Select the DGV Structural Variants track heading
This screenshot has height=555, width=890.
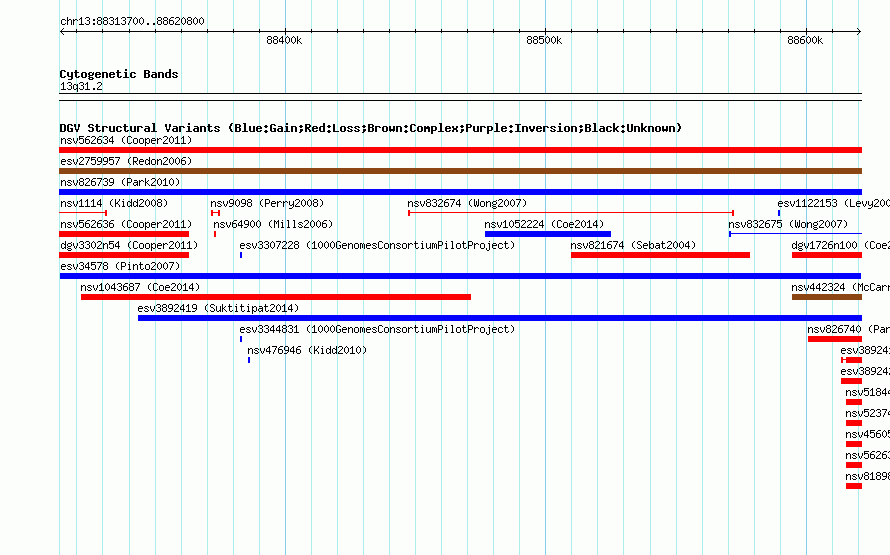(371, 128)
